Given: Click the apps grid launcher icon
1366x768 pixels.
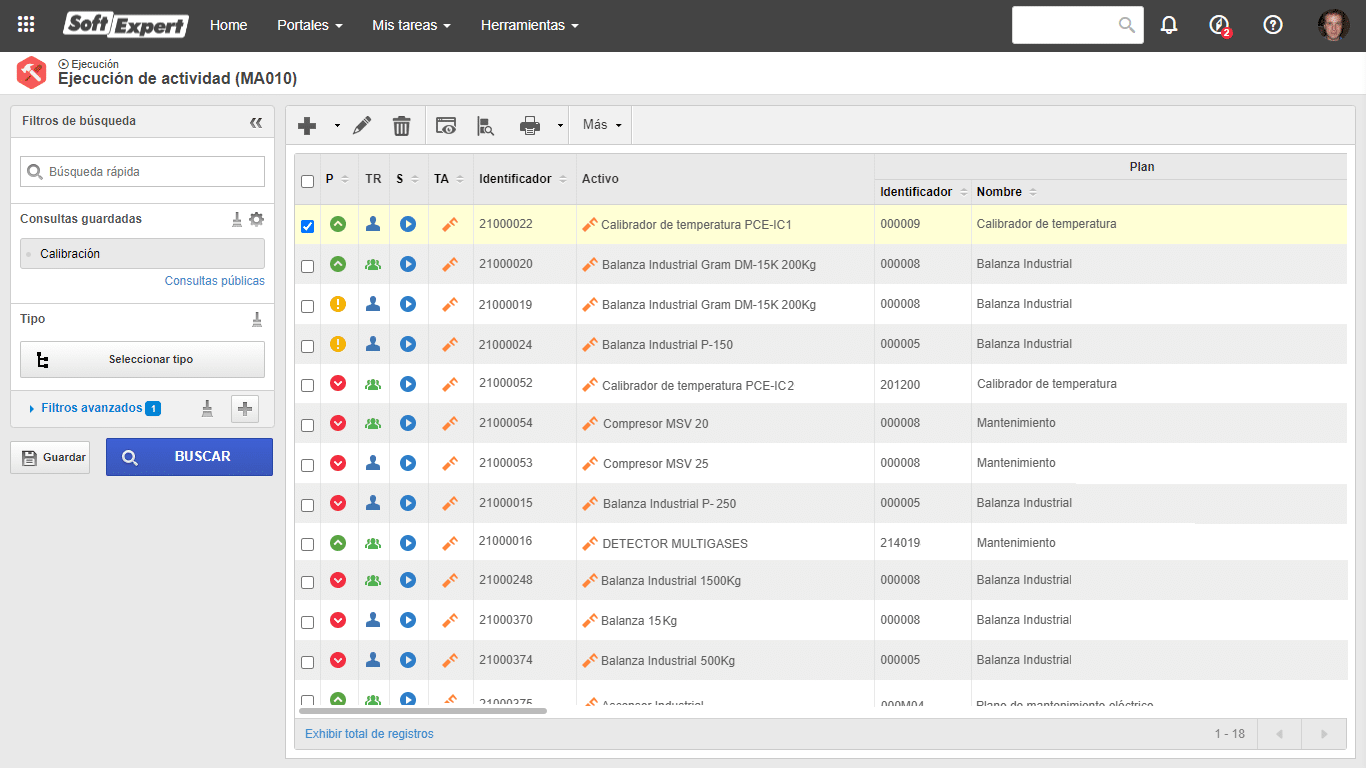Looking at the screenshot, I should point(26,25).
